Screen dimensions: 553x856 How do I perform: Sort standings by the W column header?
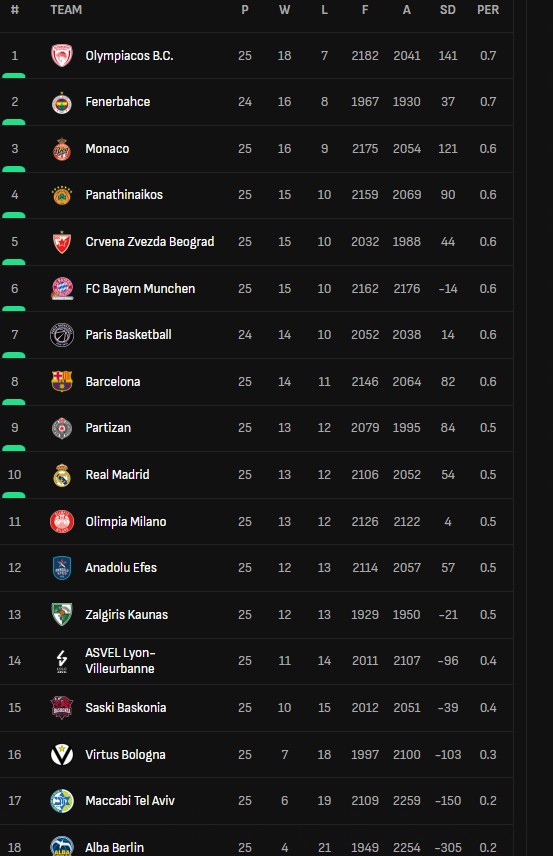[284, 10]
